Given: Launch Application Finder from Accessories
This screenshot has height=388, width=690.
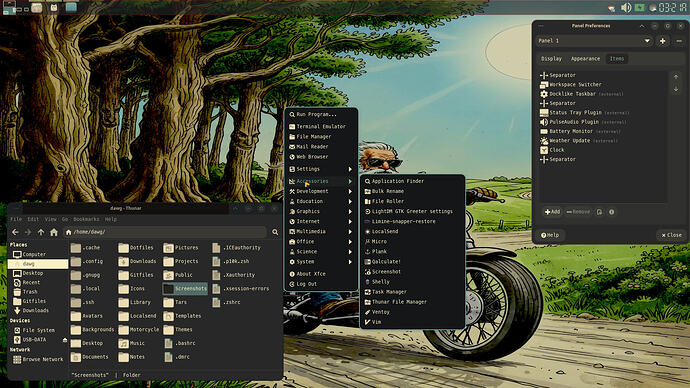Looking at the screenshot, I should pyautogui.click(x=412, y=181).
